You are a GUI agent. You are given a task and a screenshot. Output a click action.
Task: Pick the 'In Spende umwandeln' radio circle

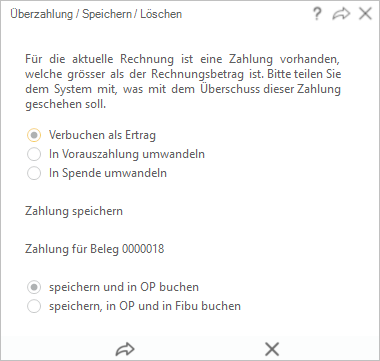click(x=34, y=173)
